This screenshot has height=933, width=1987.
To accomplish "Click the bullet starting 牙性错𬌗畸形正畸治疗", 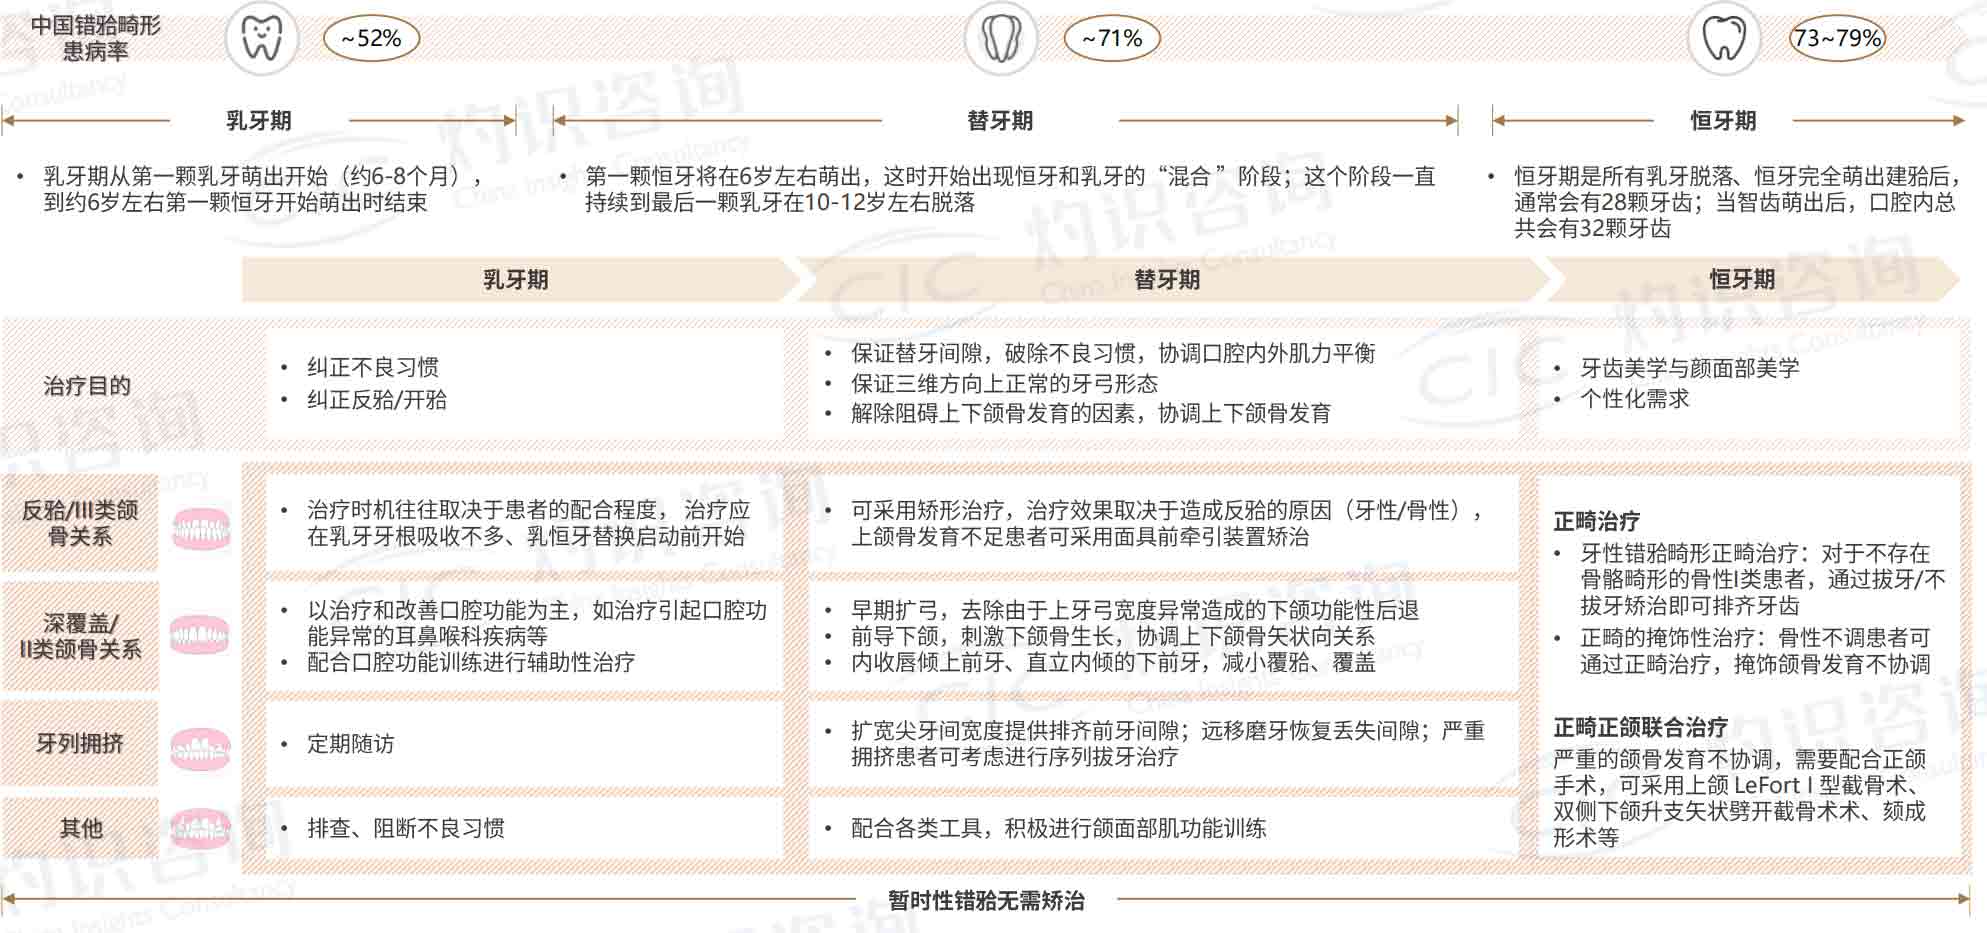I will coord(1763,579).
